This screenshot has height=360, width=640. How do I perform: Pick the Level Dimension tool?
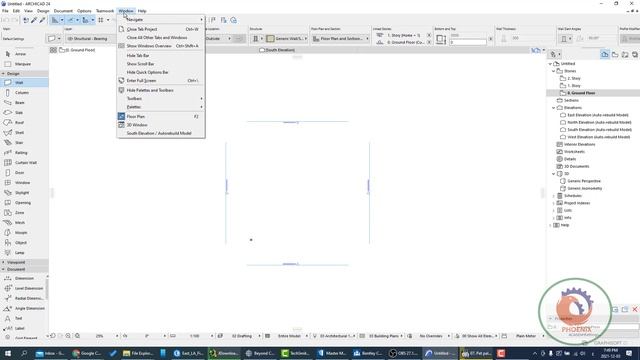point(29,288)
